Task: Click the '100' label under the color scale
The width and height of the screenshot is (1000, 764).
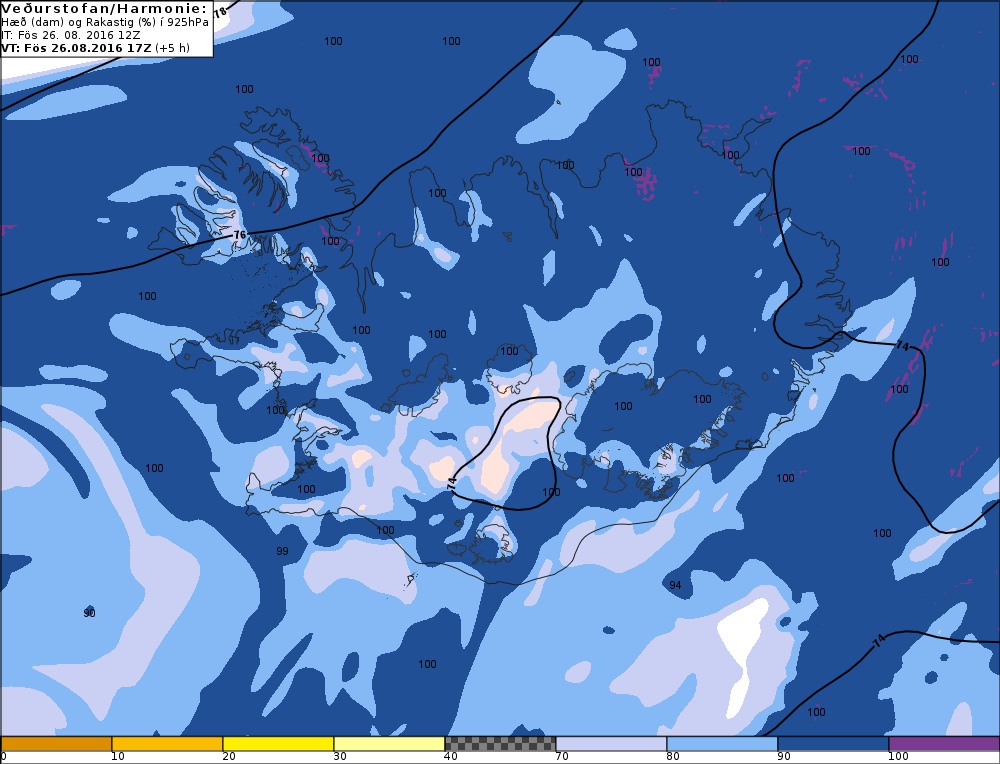Action: 898,757
